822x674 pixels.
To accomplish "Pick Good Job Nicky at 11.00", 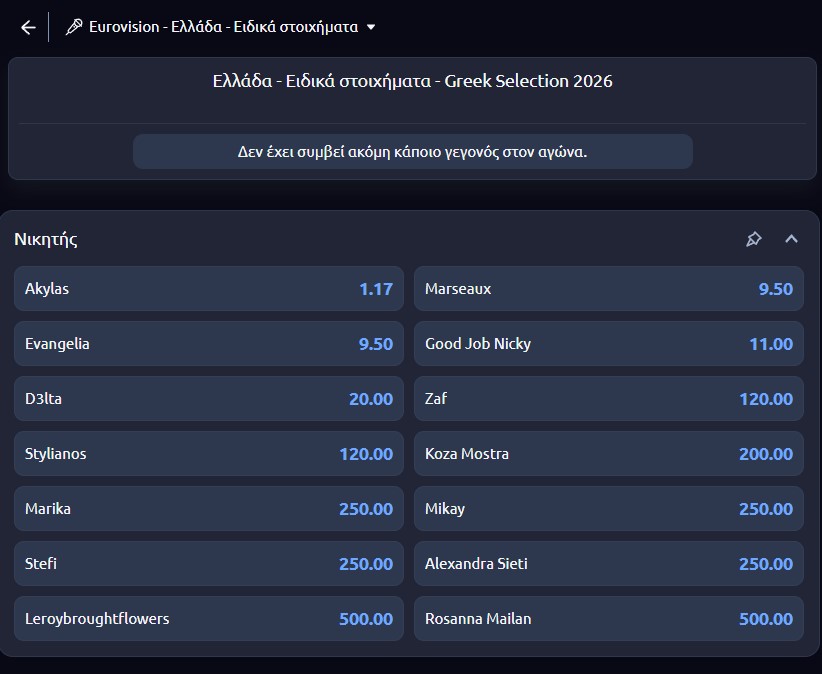I will click(x=608, y=344).
